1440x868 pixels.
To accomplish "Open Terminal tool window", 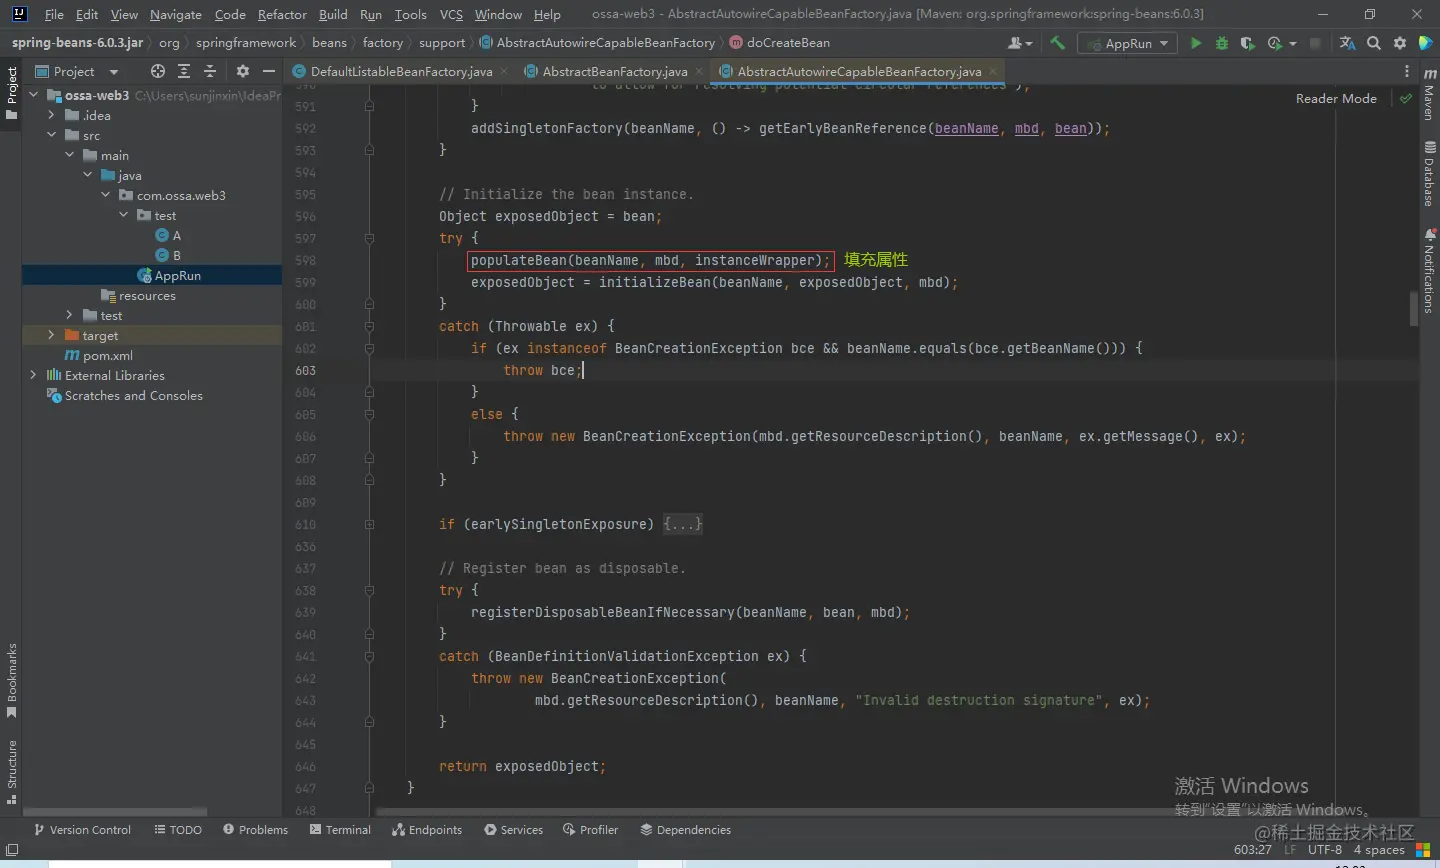I will 340,830.
